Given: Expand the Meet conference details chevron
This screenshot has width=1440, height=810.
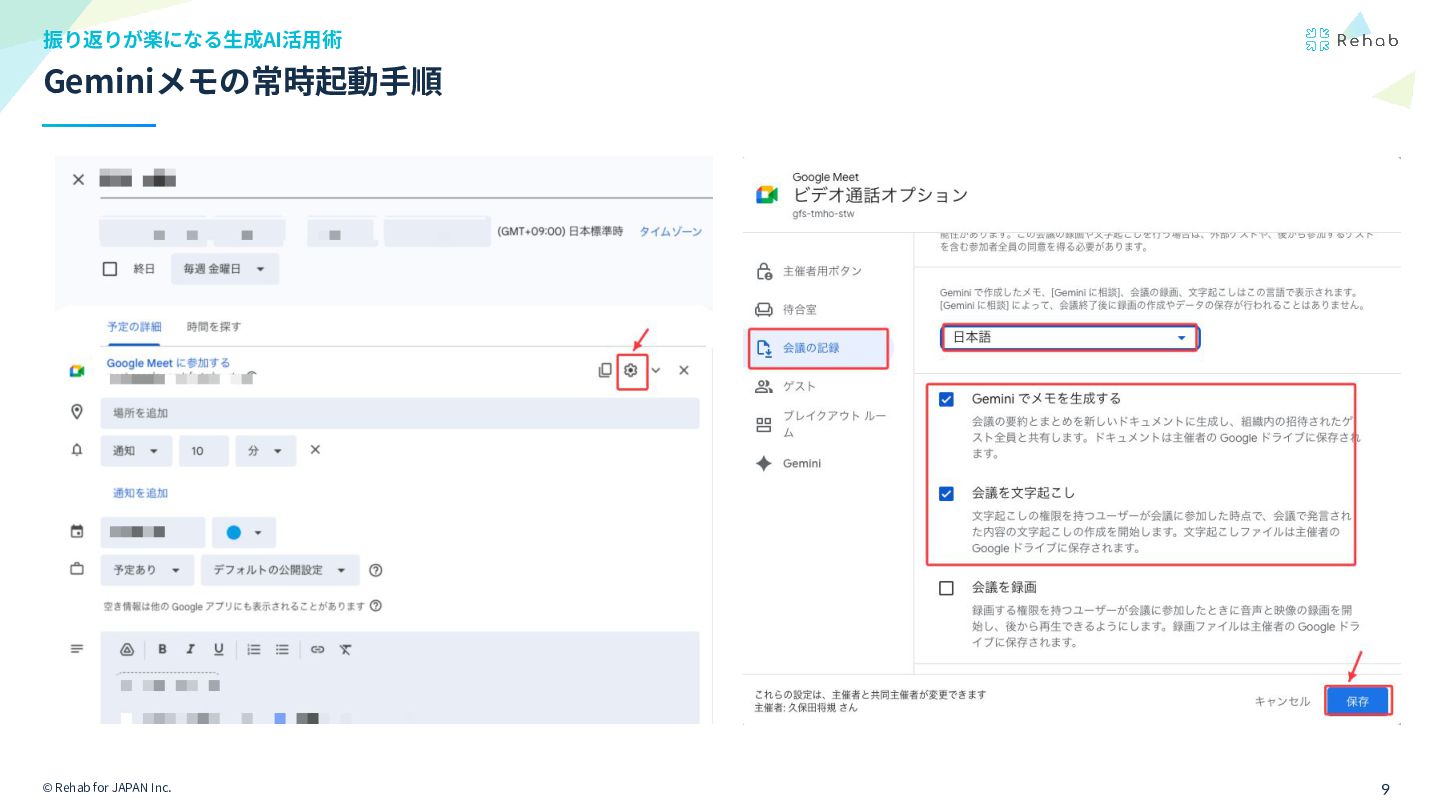Looking at the screenshot, I should pyautogui.click(x=656, y=370).
